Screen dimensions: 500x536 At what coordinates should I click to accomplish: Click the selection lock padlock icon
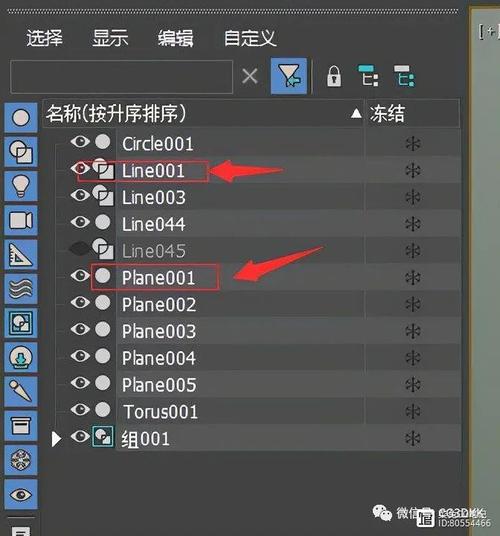coord(334,76)
